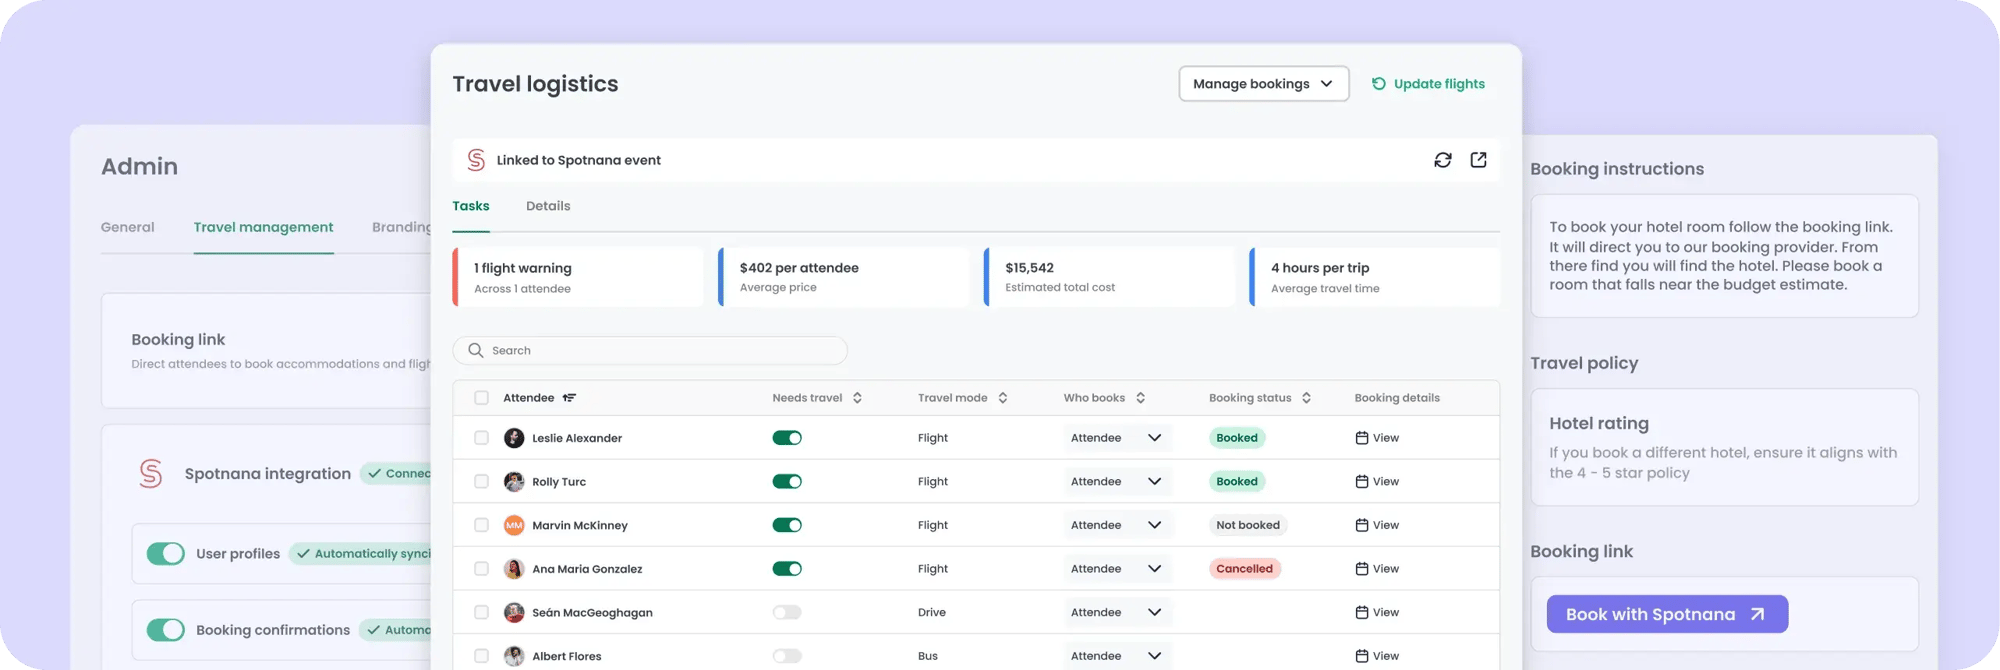Sort by Needs travel column arrows
The height and width of the screenshot is (670, 2000).
click(x=857, y=398)
